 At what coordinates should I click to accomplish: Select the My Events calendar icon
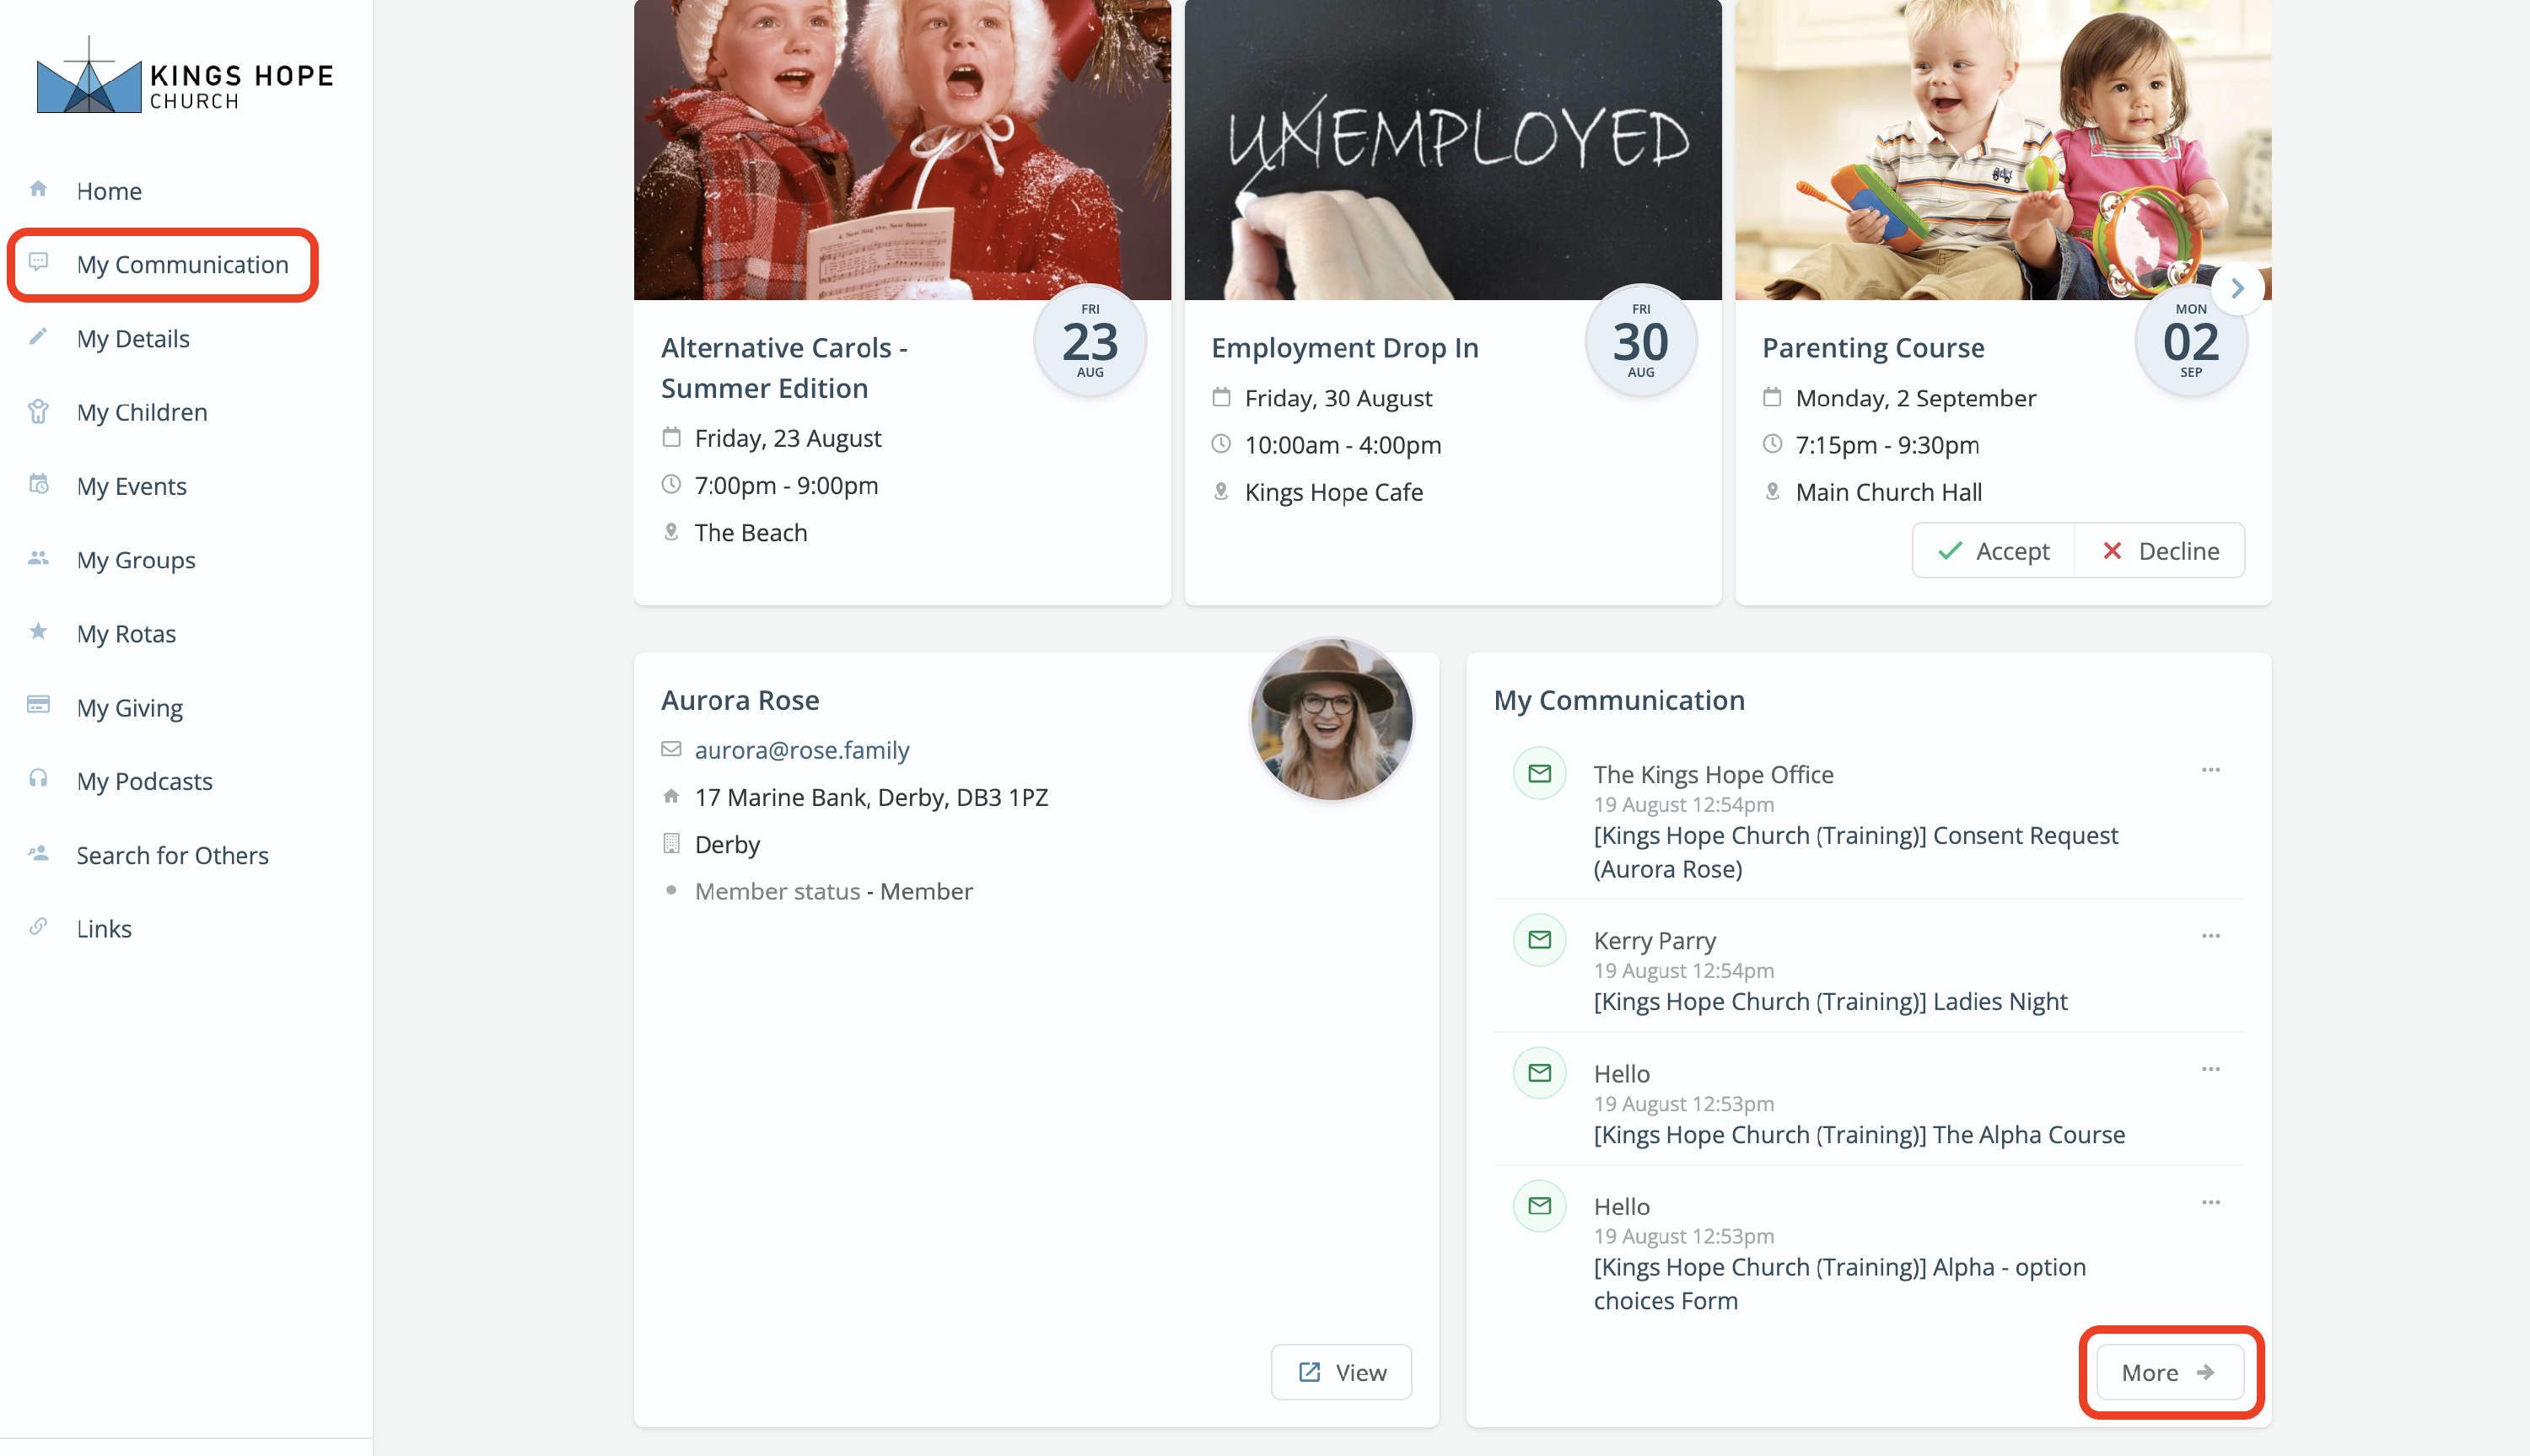coord(39,484)
